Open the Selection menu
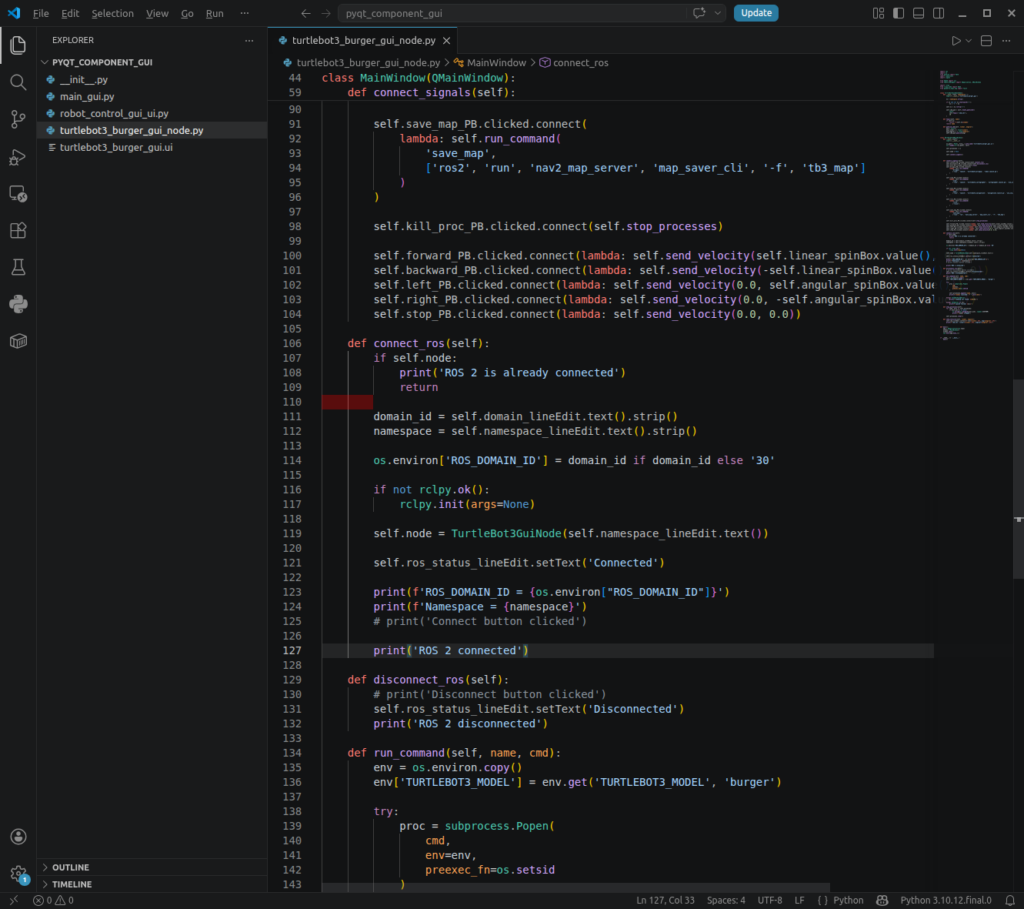 click(x=112, y=13)
